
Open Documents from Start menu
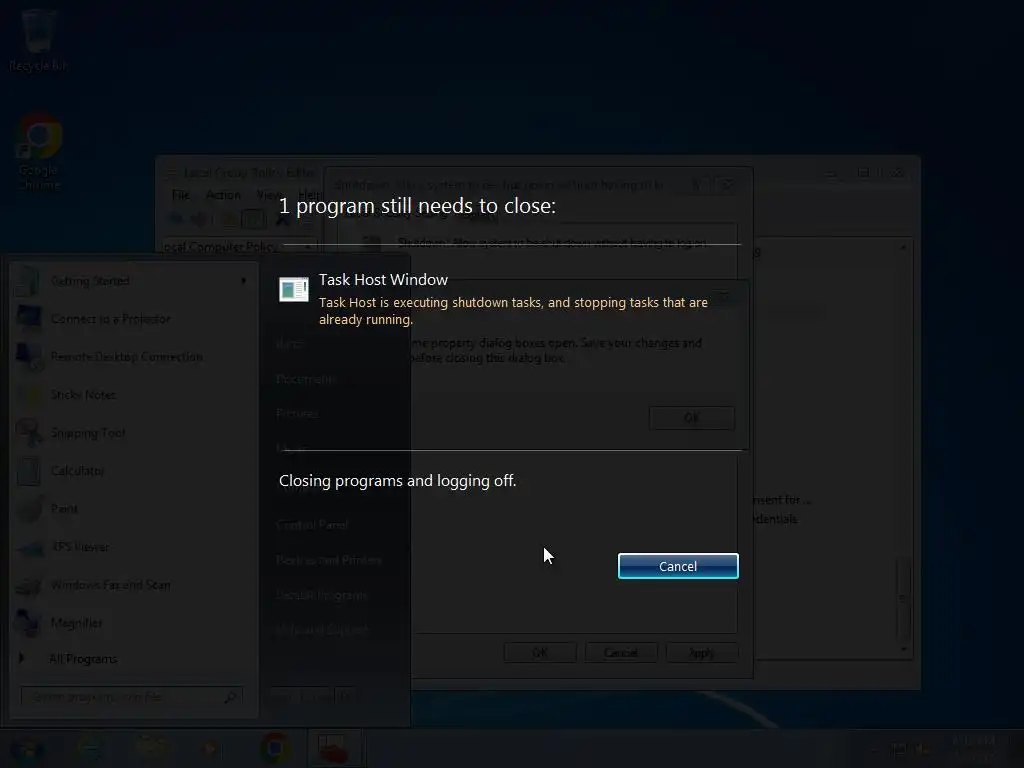pos(305,379)
